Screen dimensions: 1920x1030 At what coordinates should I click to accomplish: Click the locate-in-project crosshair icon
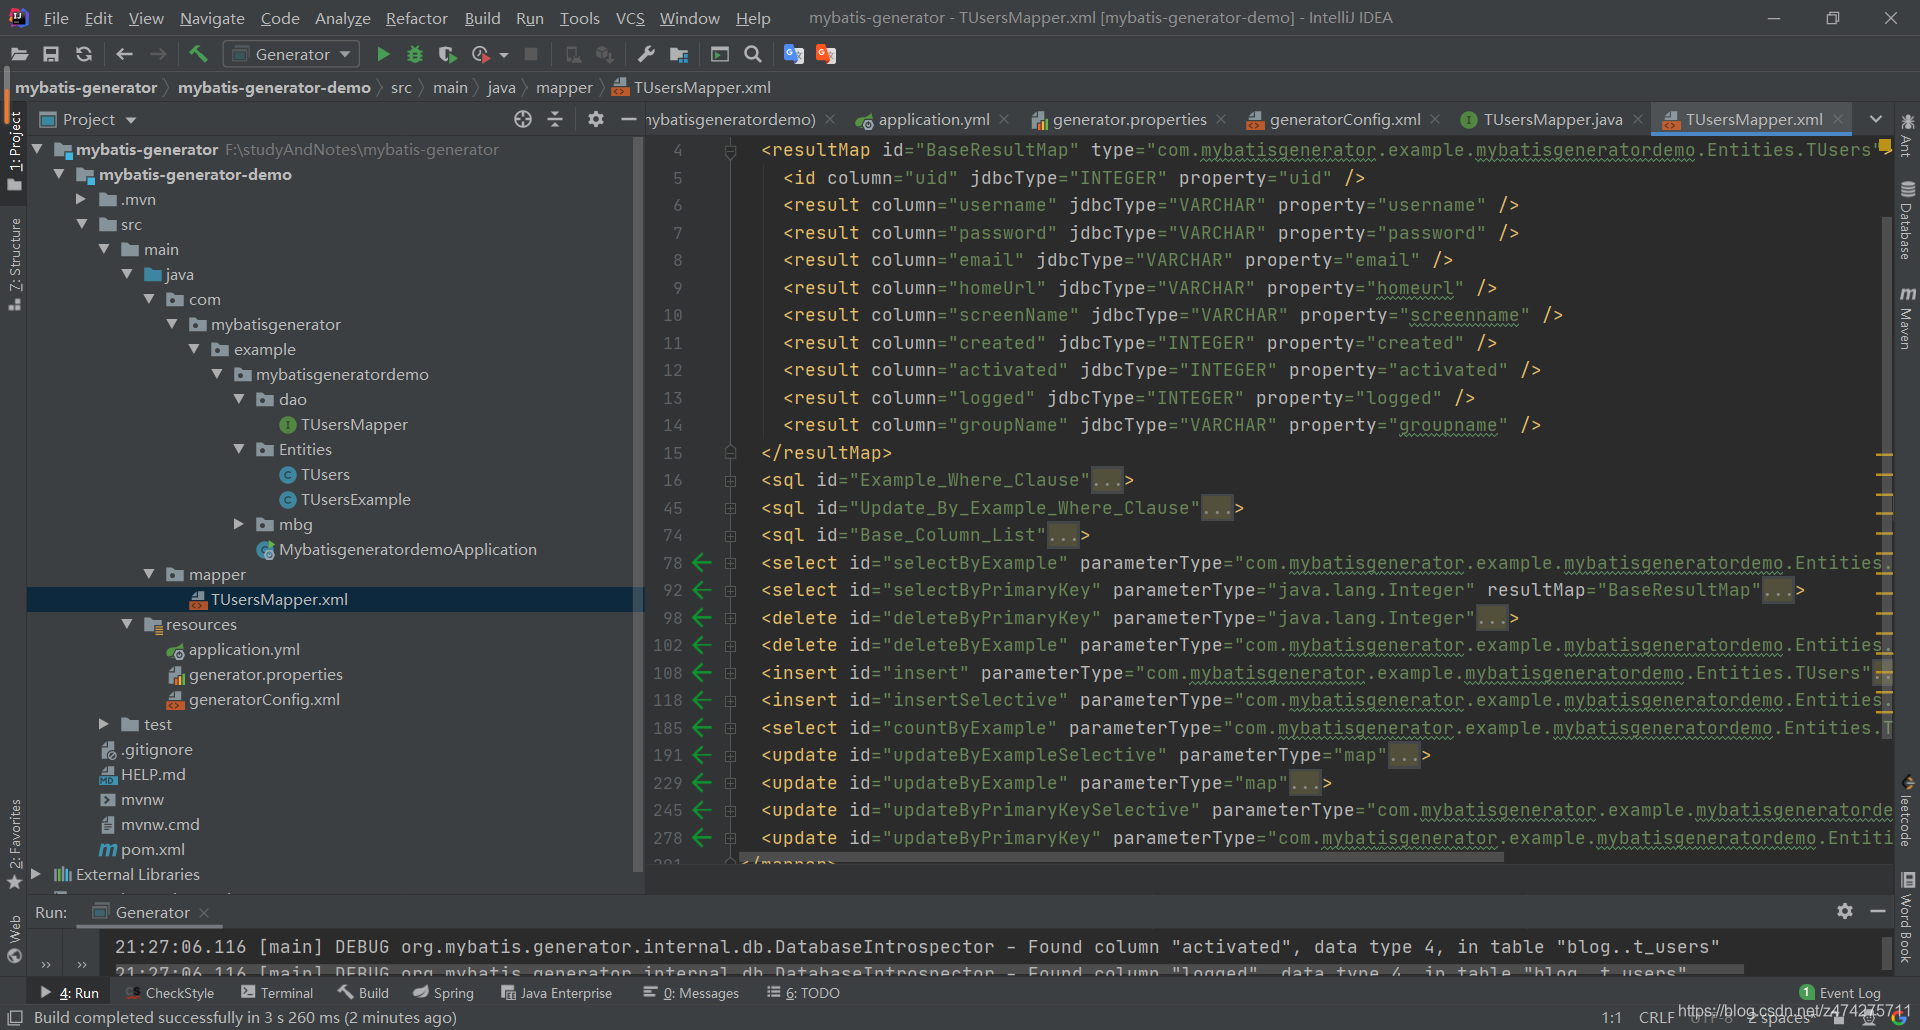[523, 119]
